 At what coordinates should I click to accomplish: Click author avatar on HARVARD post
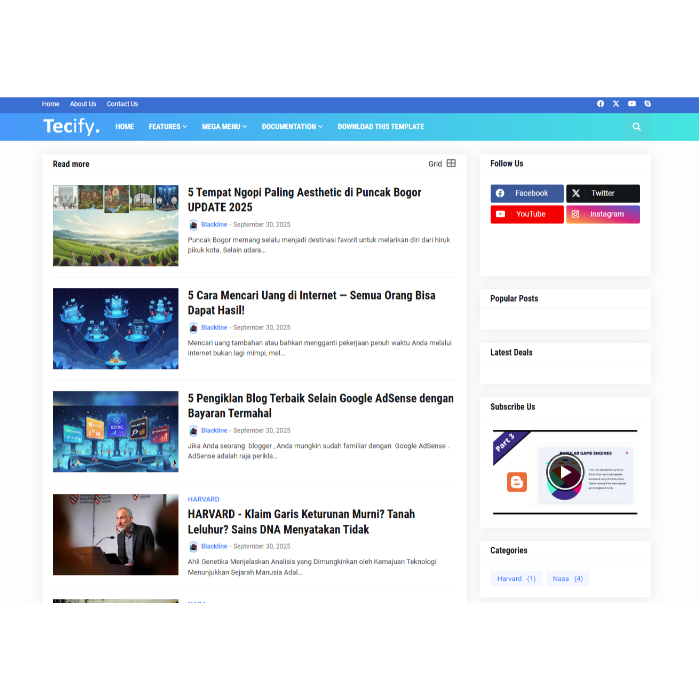coord(193,546)
